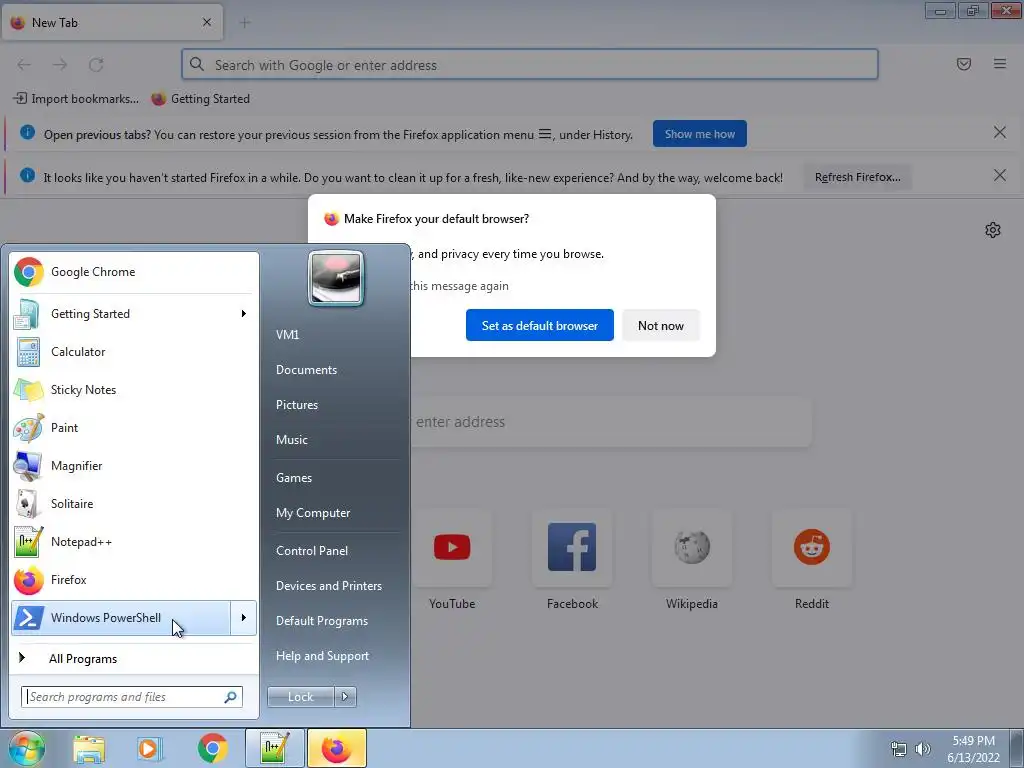The width and height of the screenshot is (1024, 768).
Task: Expand the Windows PowerShell jump list arrow
Action: 244,618
